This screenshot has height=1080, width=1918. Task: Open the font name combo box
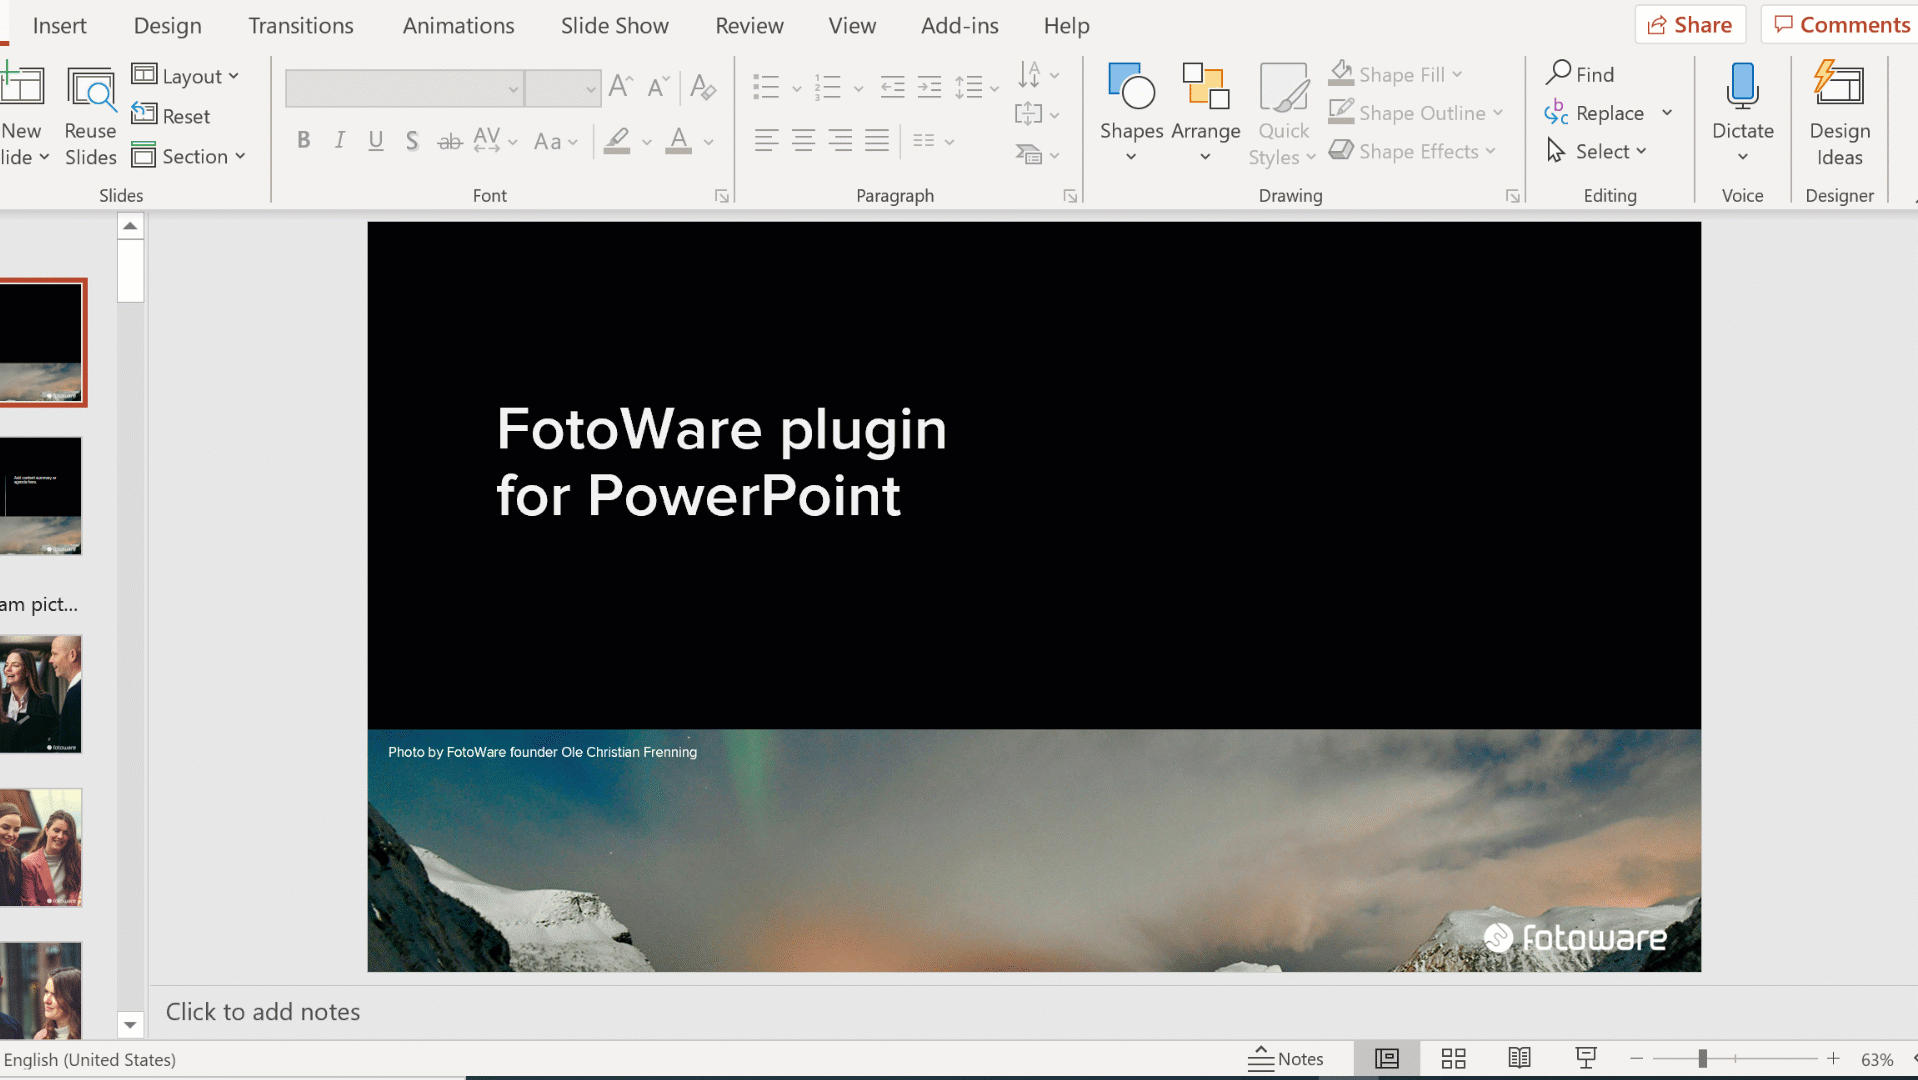[404, 88]
